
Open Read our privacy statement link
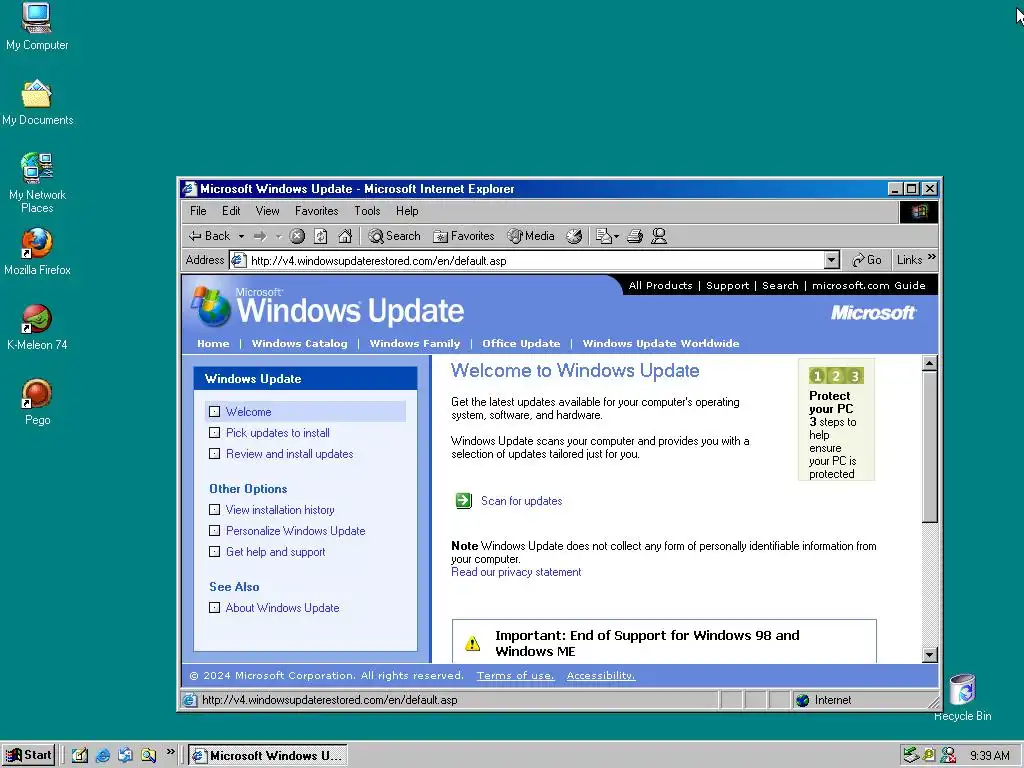(x=516, y=572)
